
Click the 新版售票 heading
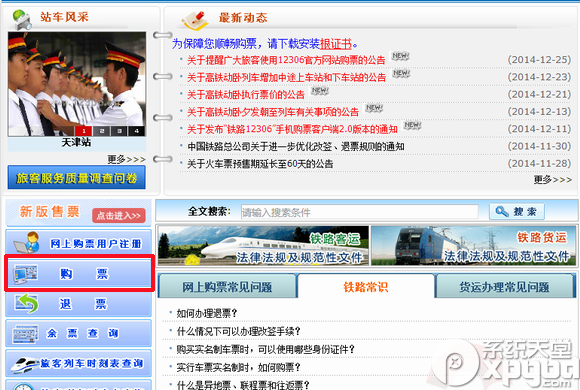coord(50,212)
